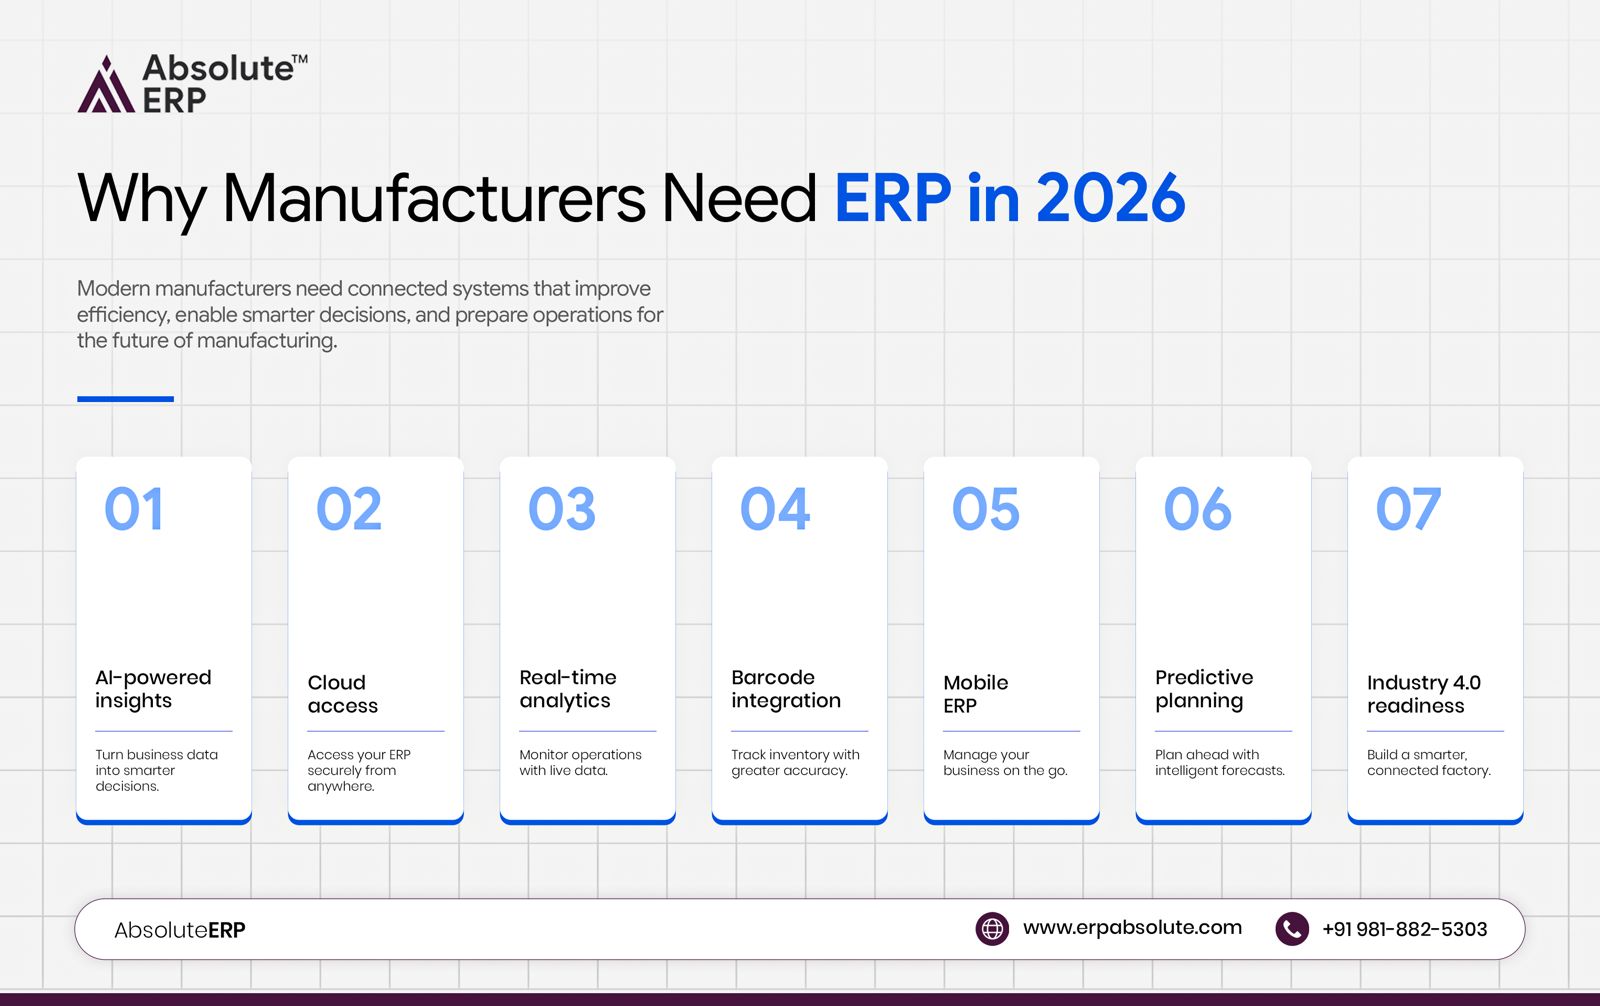
Task: Click the number 05 card numeral
Action: [986, 509]
